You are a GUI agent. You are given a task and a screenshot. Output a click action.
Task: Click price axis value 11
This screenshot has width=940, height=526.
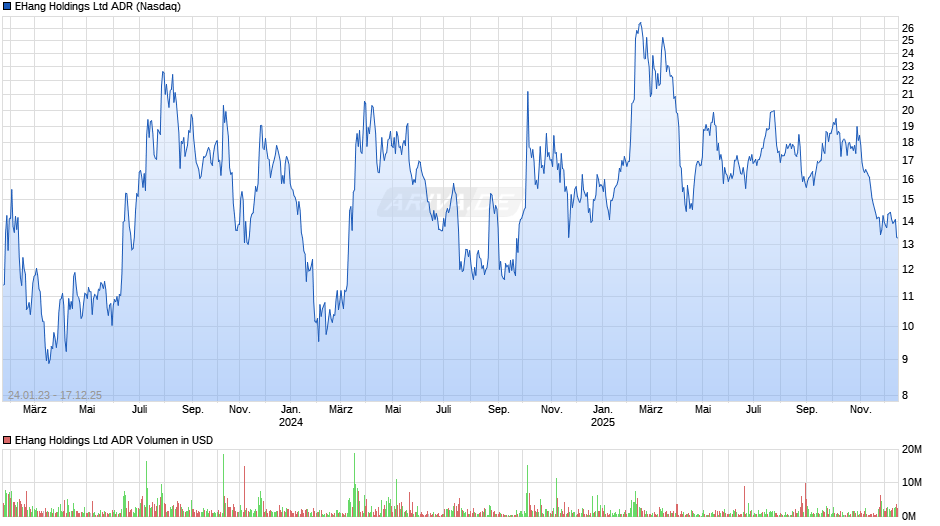(x=908, y=296)
